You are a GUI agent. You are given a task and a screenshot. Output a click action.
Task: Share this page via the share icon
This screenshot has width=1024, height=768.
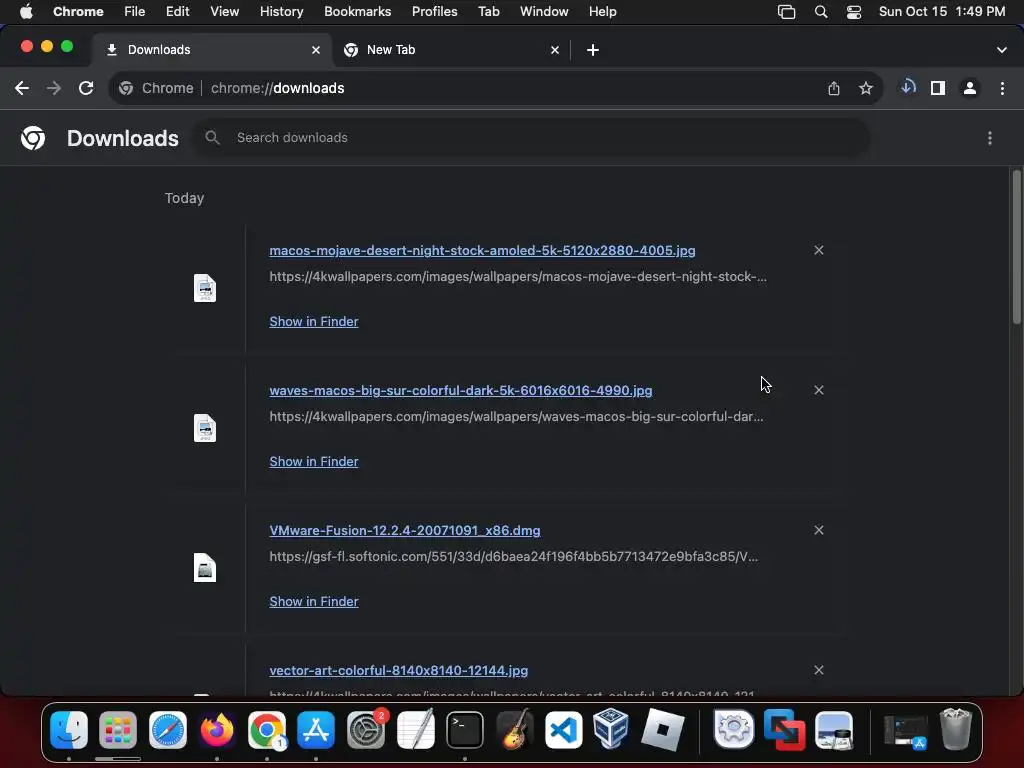(834, 88)
